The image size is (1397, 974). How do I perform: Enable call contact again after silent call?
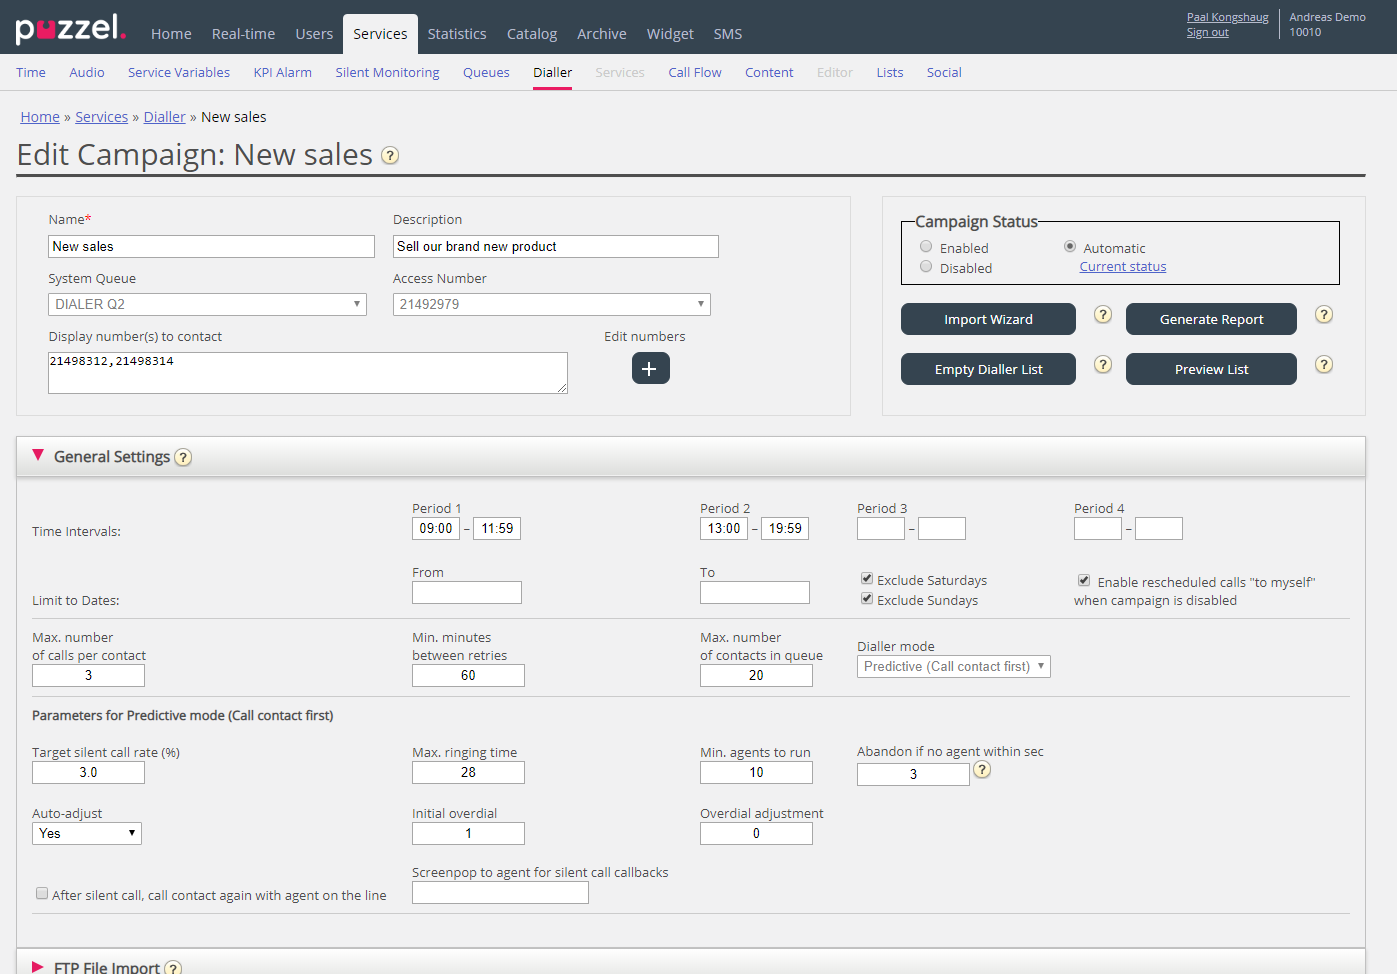pyautogui.click(x=42, y=894)
